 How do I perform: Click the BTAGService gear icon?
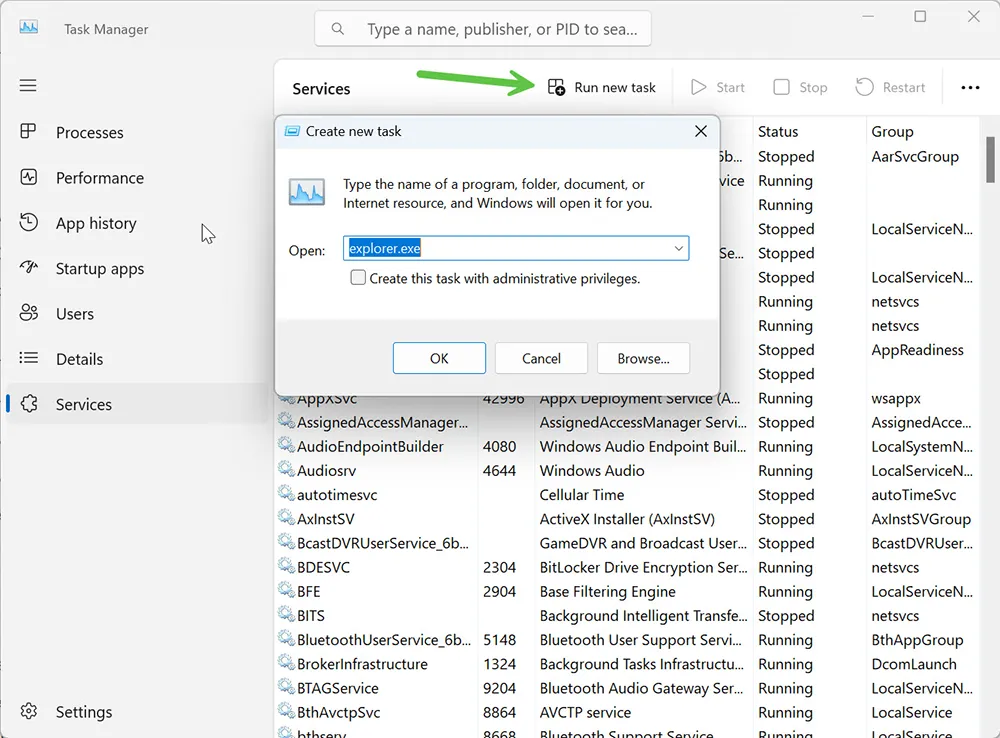tap(286, 687)
